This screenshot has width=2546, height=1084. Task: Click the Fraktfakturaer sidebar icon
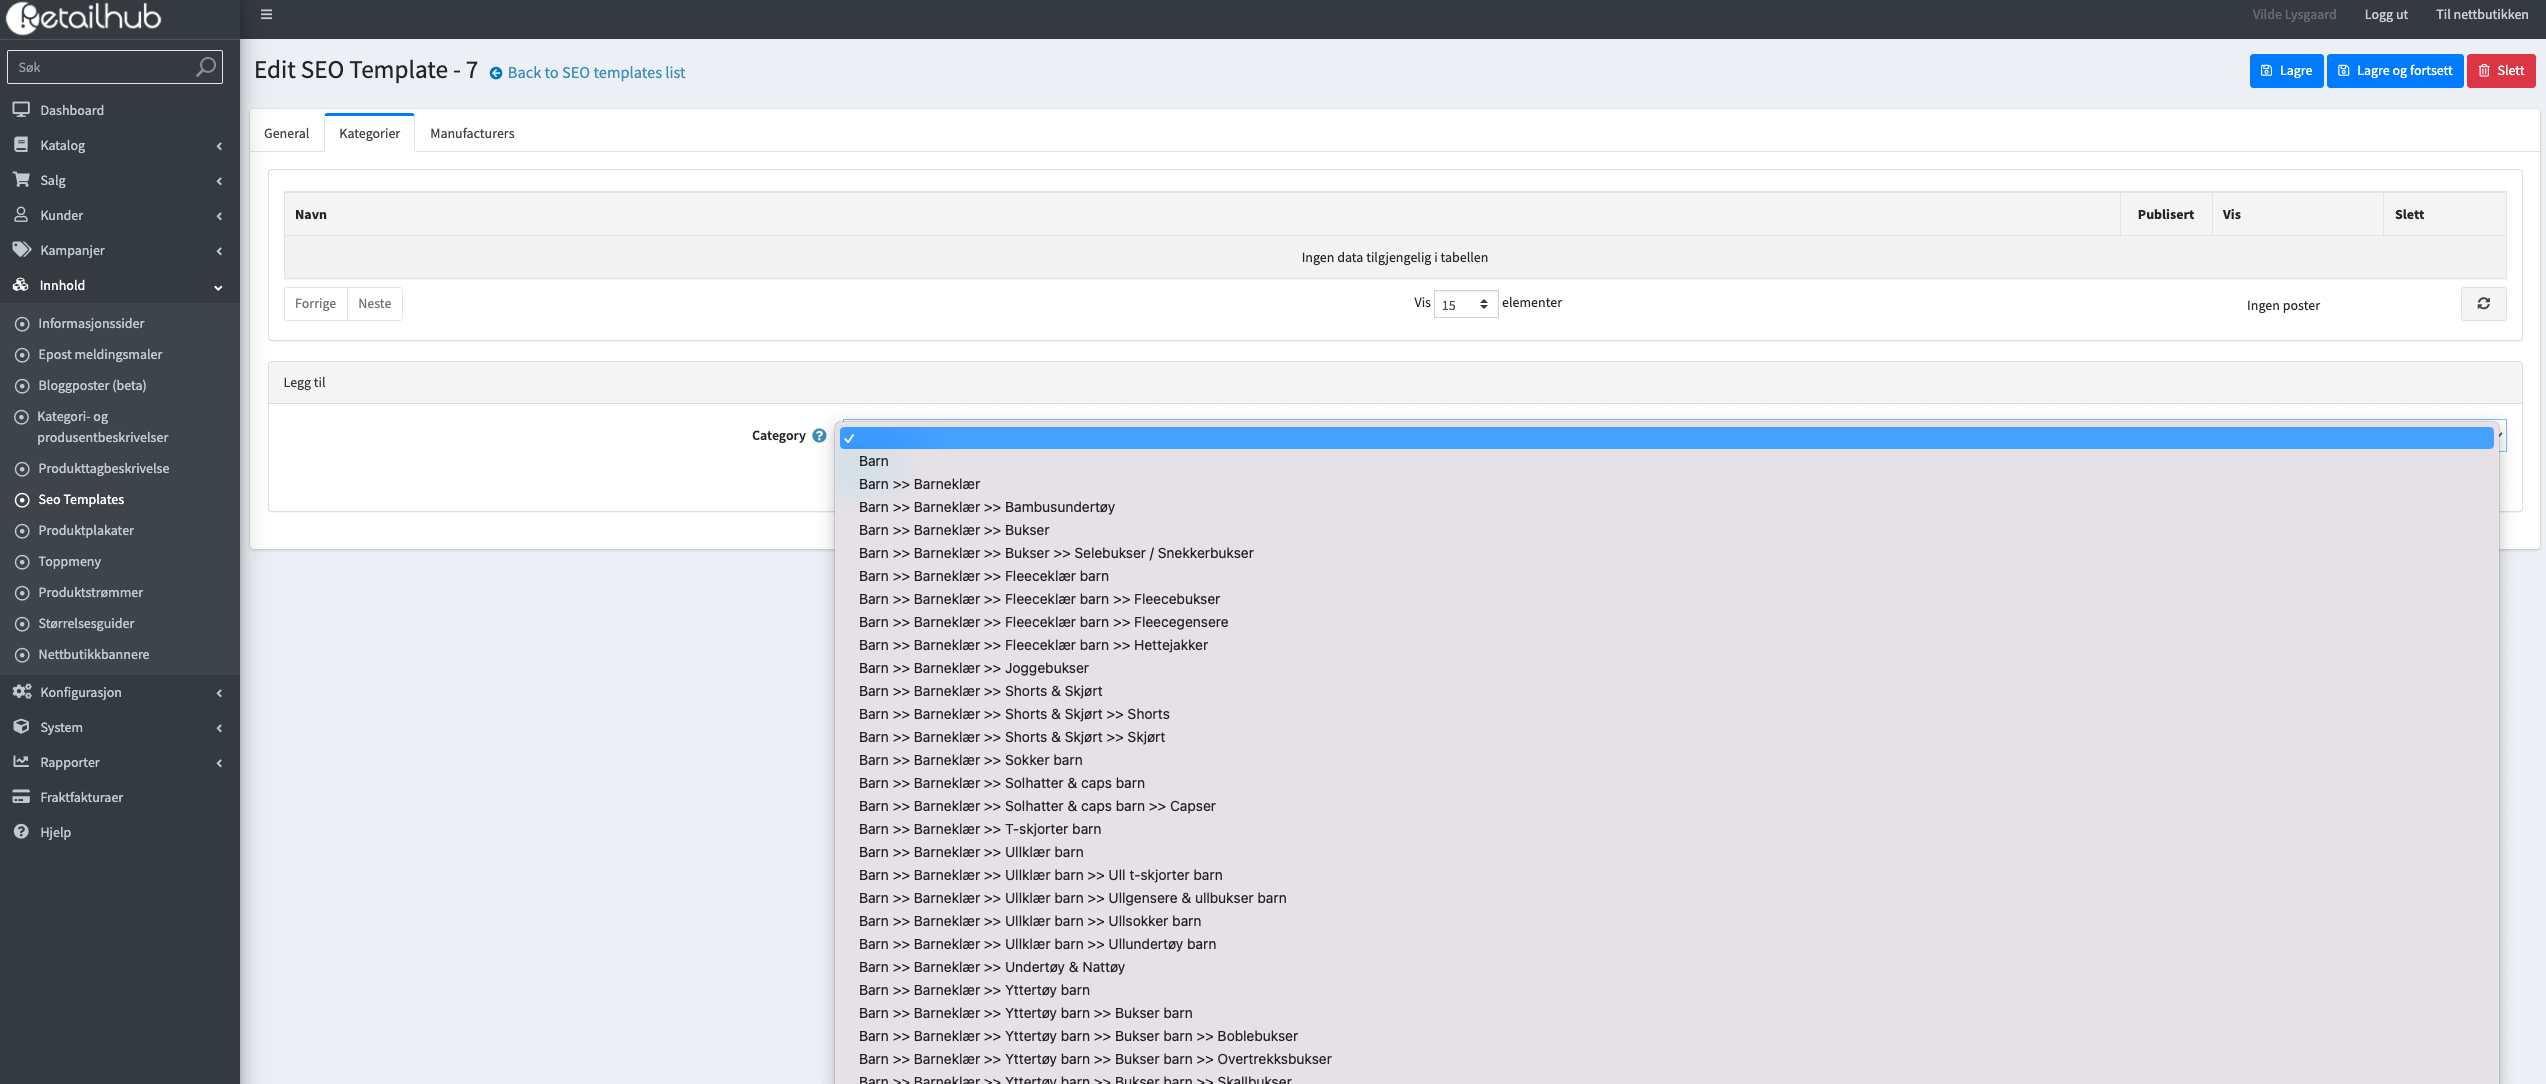click(x=21, y=797)
